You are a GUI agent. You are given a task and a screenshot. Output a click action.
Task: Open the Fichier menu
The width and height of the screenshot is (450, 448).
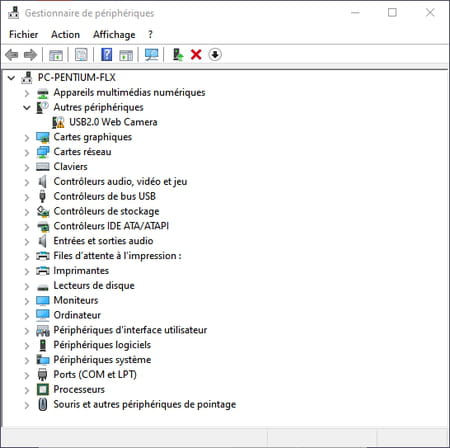point(23,34)
